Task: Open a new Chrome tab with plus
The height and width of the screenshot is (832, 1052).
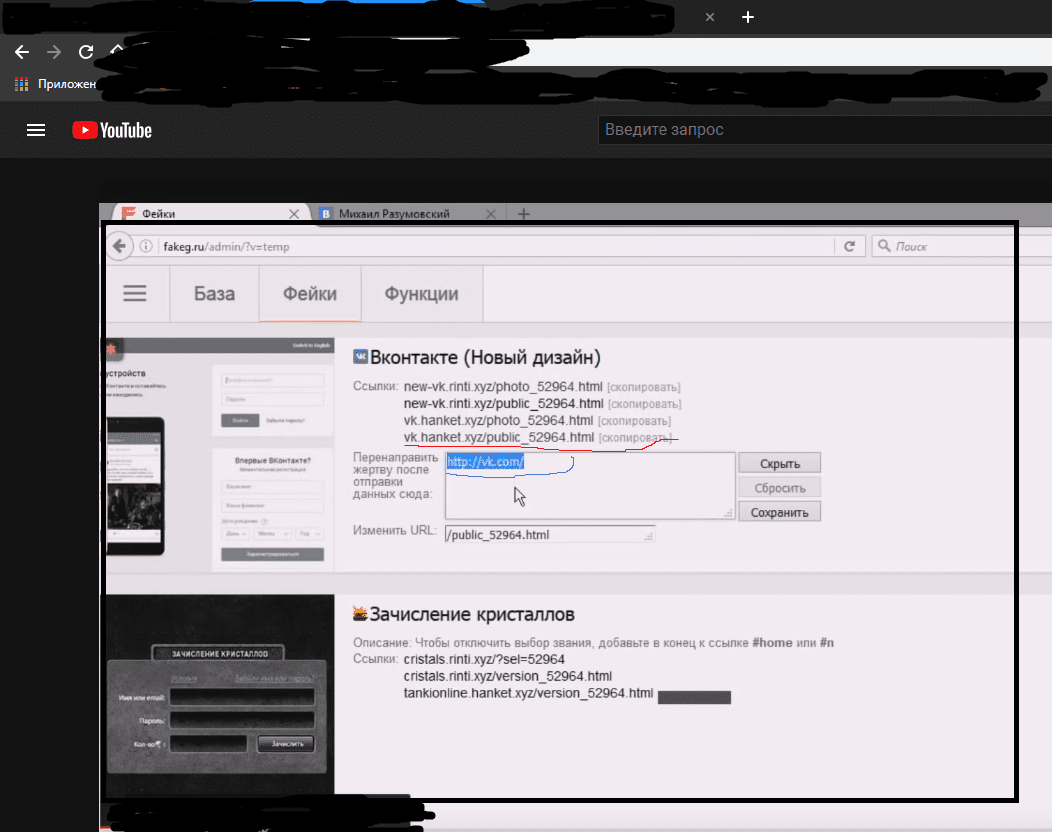Action: (748, 17)
